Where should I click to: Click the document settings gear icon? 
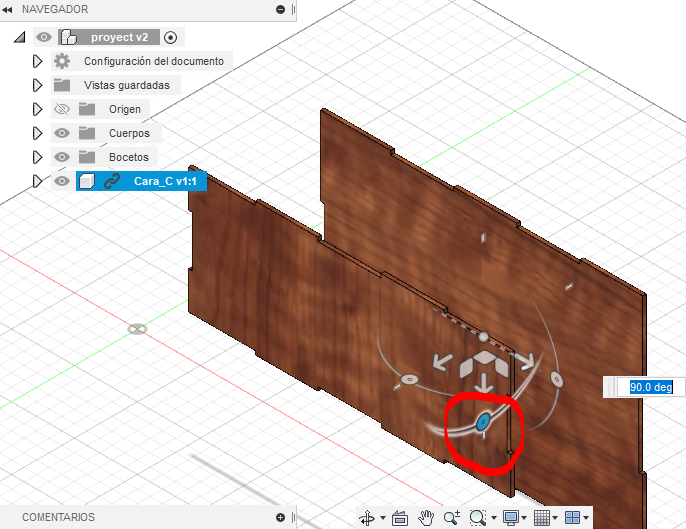pyautogui.click(x=62, y=61)
